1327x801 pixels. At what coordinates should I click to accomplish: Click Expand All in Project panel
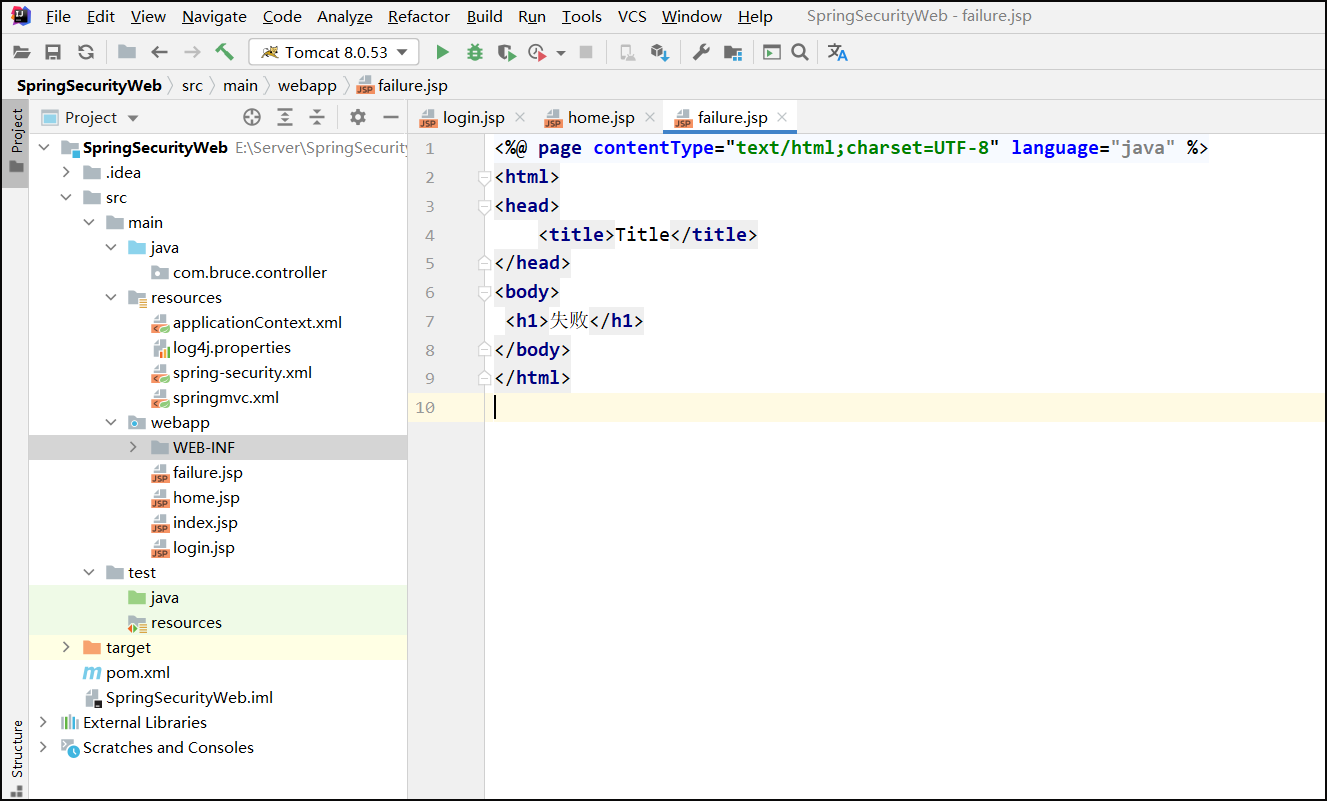click(285, 117)
